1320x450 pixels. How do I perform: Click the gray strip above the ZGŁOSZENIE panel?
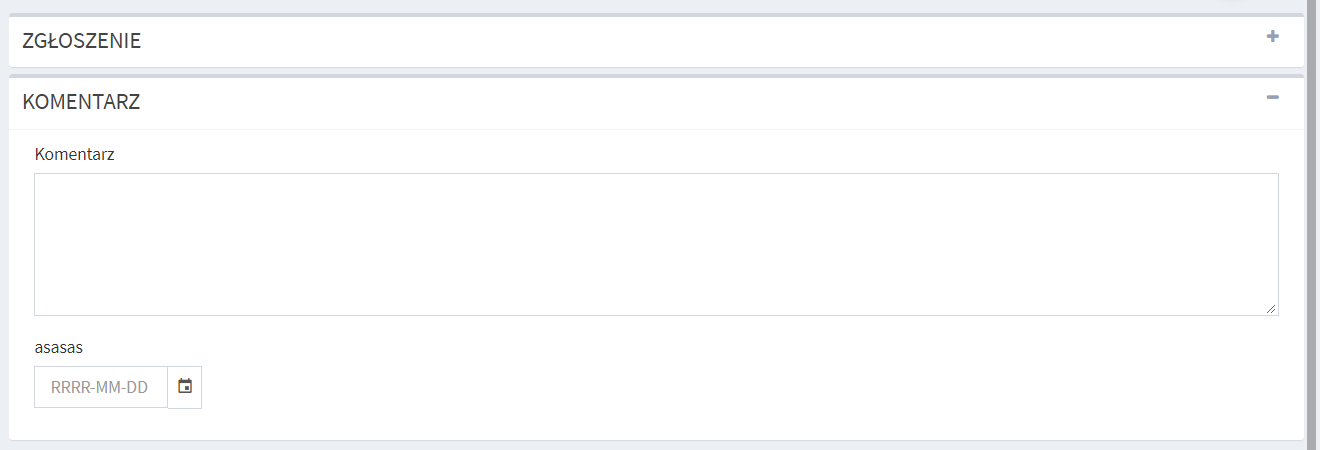[x=656, y=15]
